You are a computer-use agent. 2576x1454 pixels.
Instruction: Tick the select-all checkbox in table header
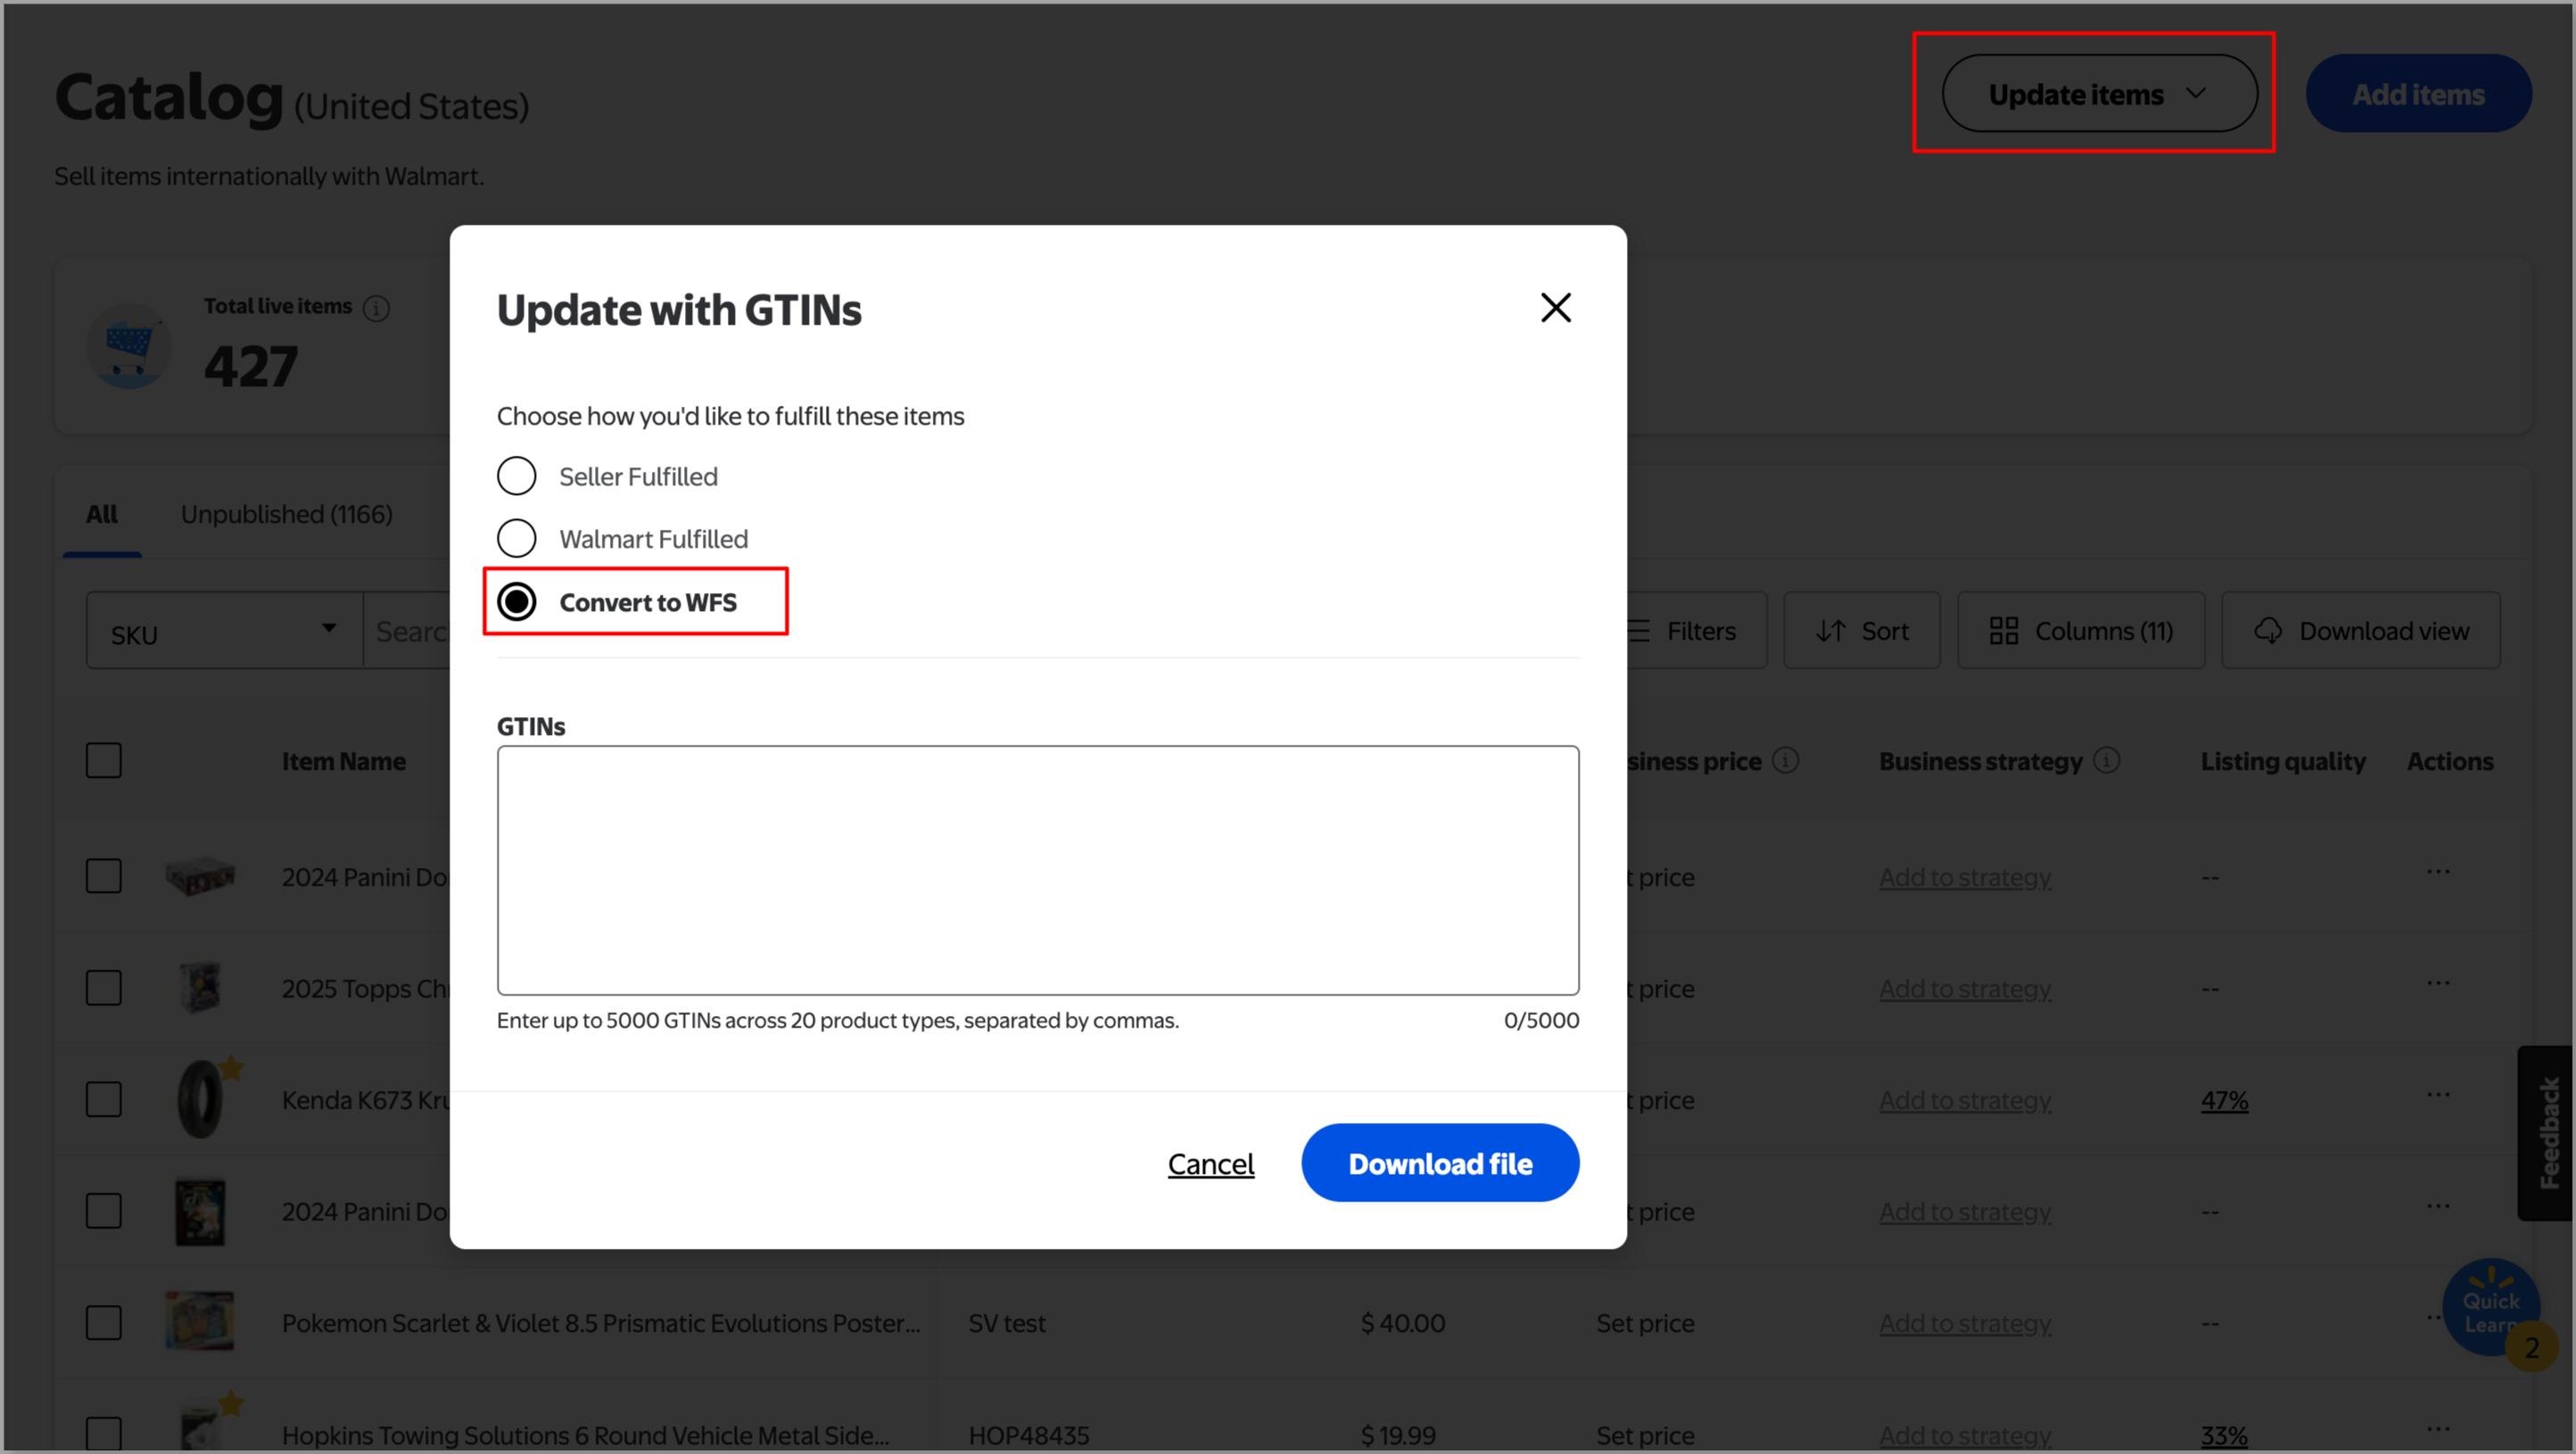104,761
